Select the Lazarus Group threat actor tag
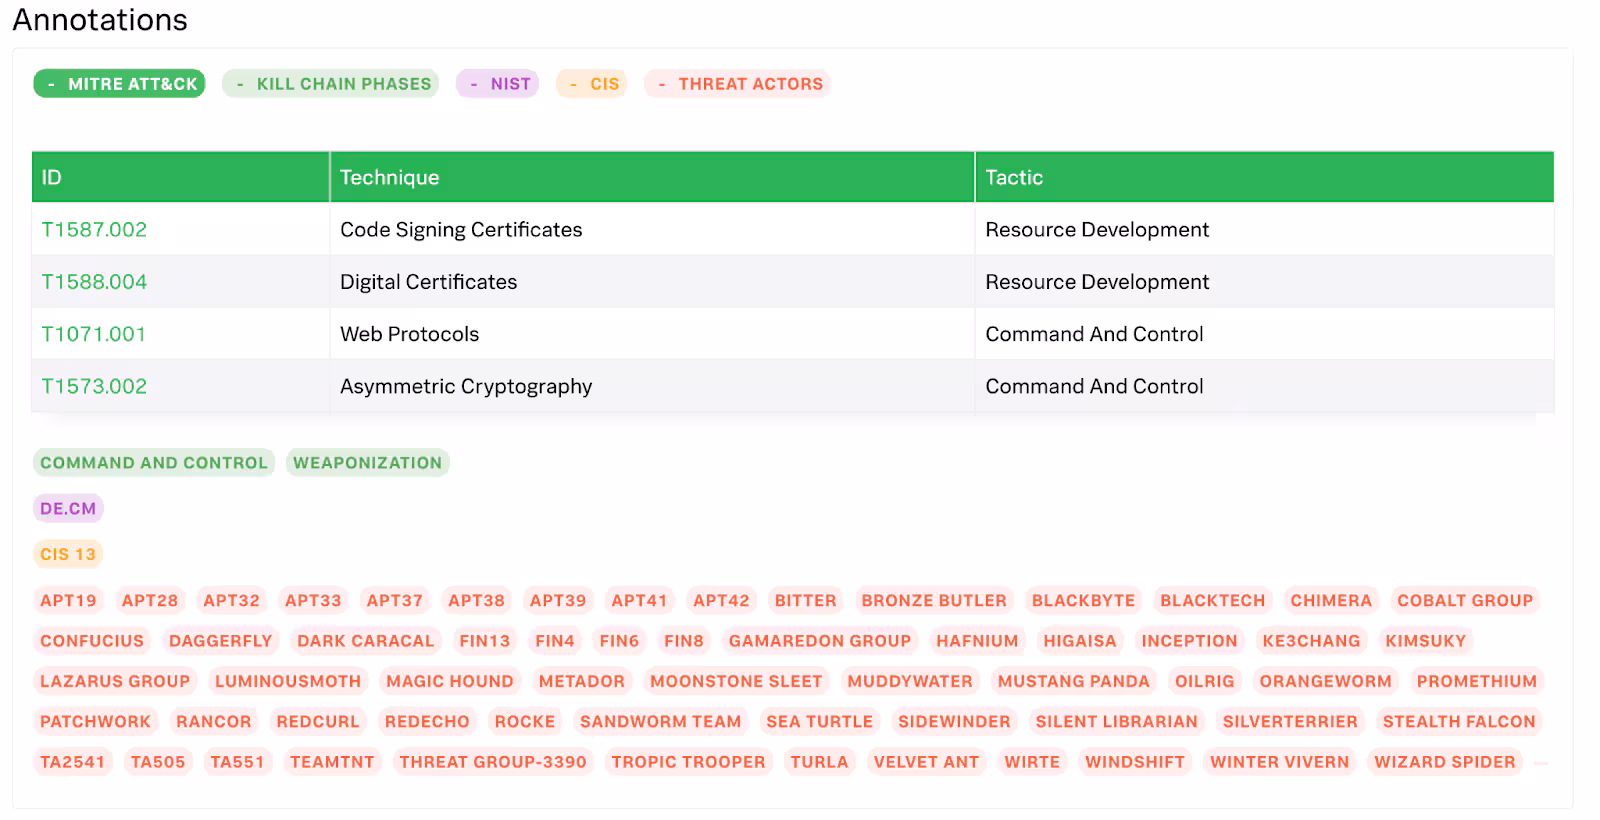The height and width of the screenshot is (820, 1600). tap(115, 681)
